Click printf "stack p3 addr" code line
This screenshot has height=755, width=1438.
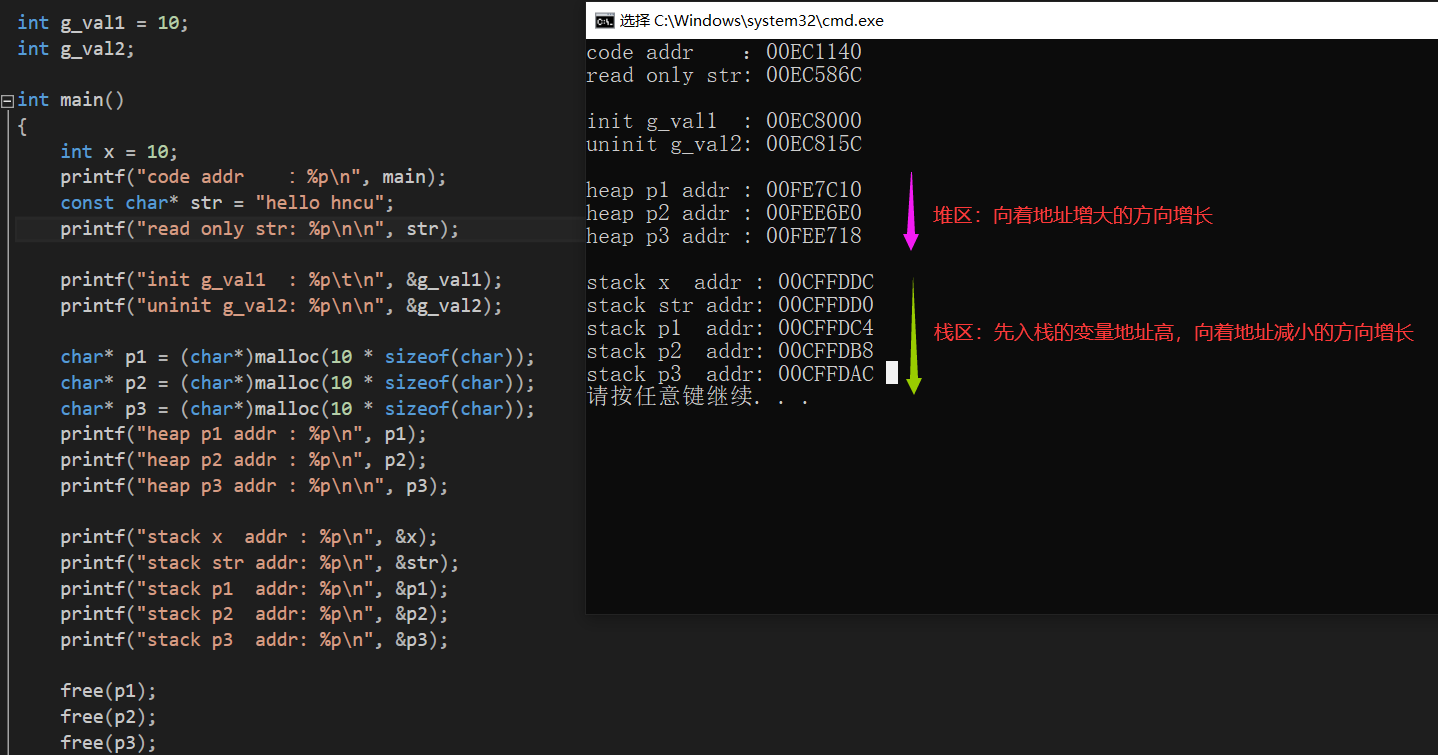254,640
